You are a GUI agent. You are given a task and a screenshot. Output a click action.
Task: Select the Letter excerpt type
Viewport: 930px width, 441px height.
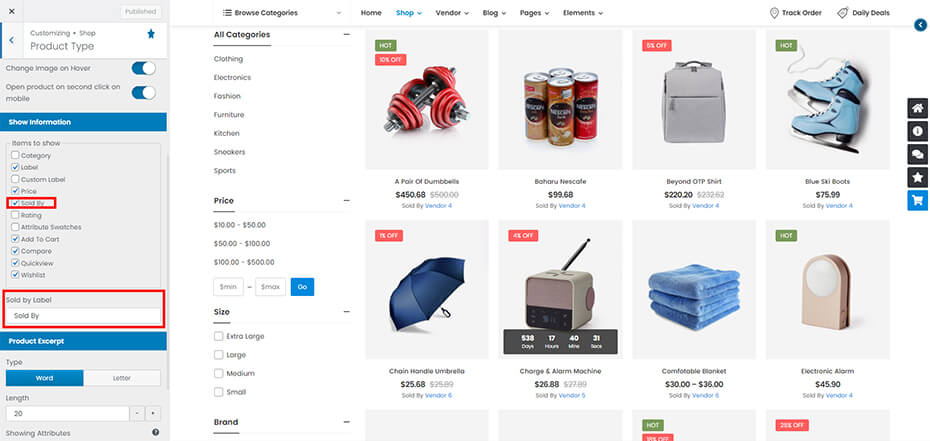point(122,378)
